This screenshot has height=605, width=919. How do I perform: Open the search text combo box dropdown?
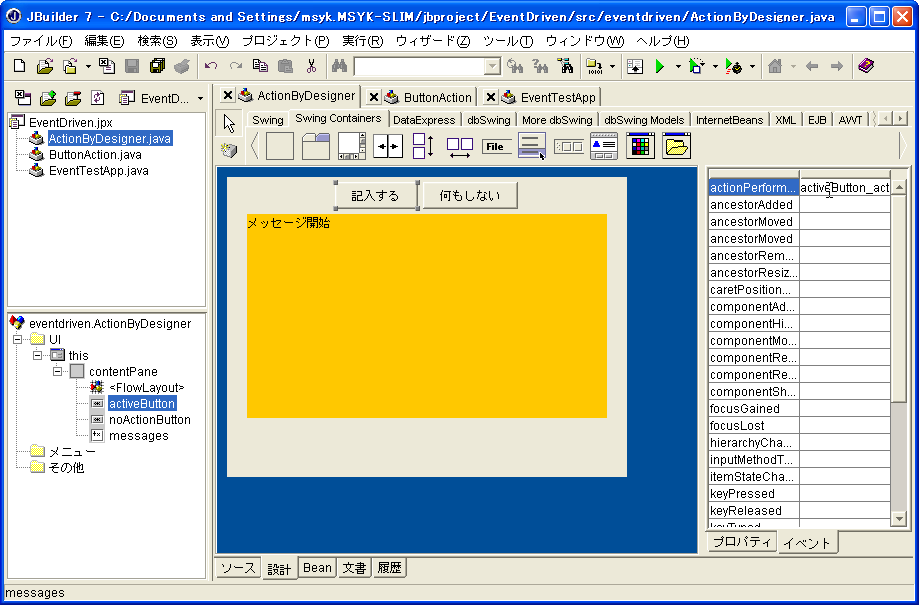point(492,67)
